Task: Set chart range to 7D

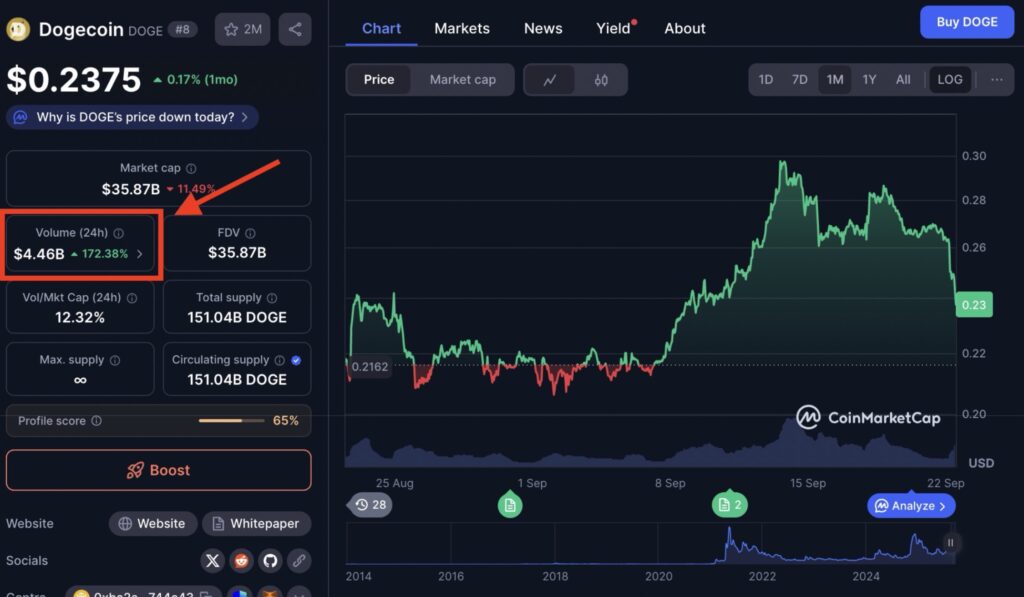Action: pyautogui.click(x=799, y=80)
